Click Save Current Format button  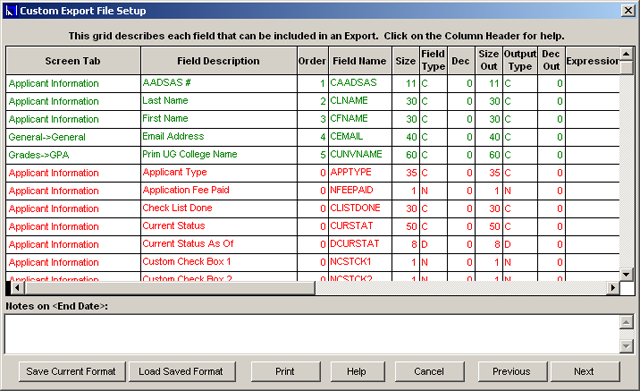point(71,371)
